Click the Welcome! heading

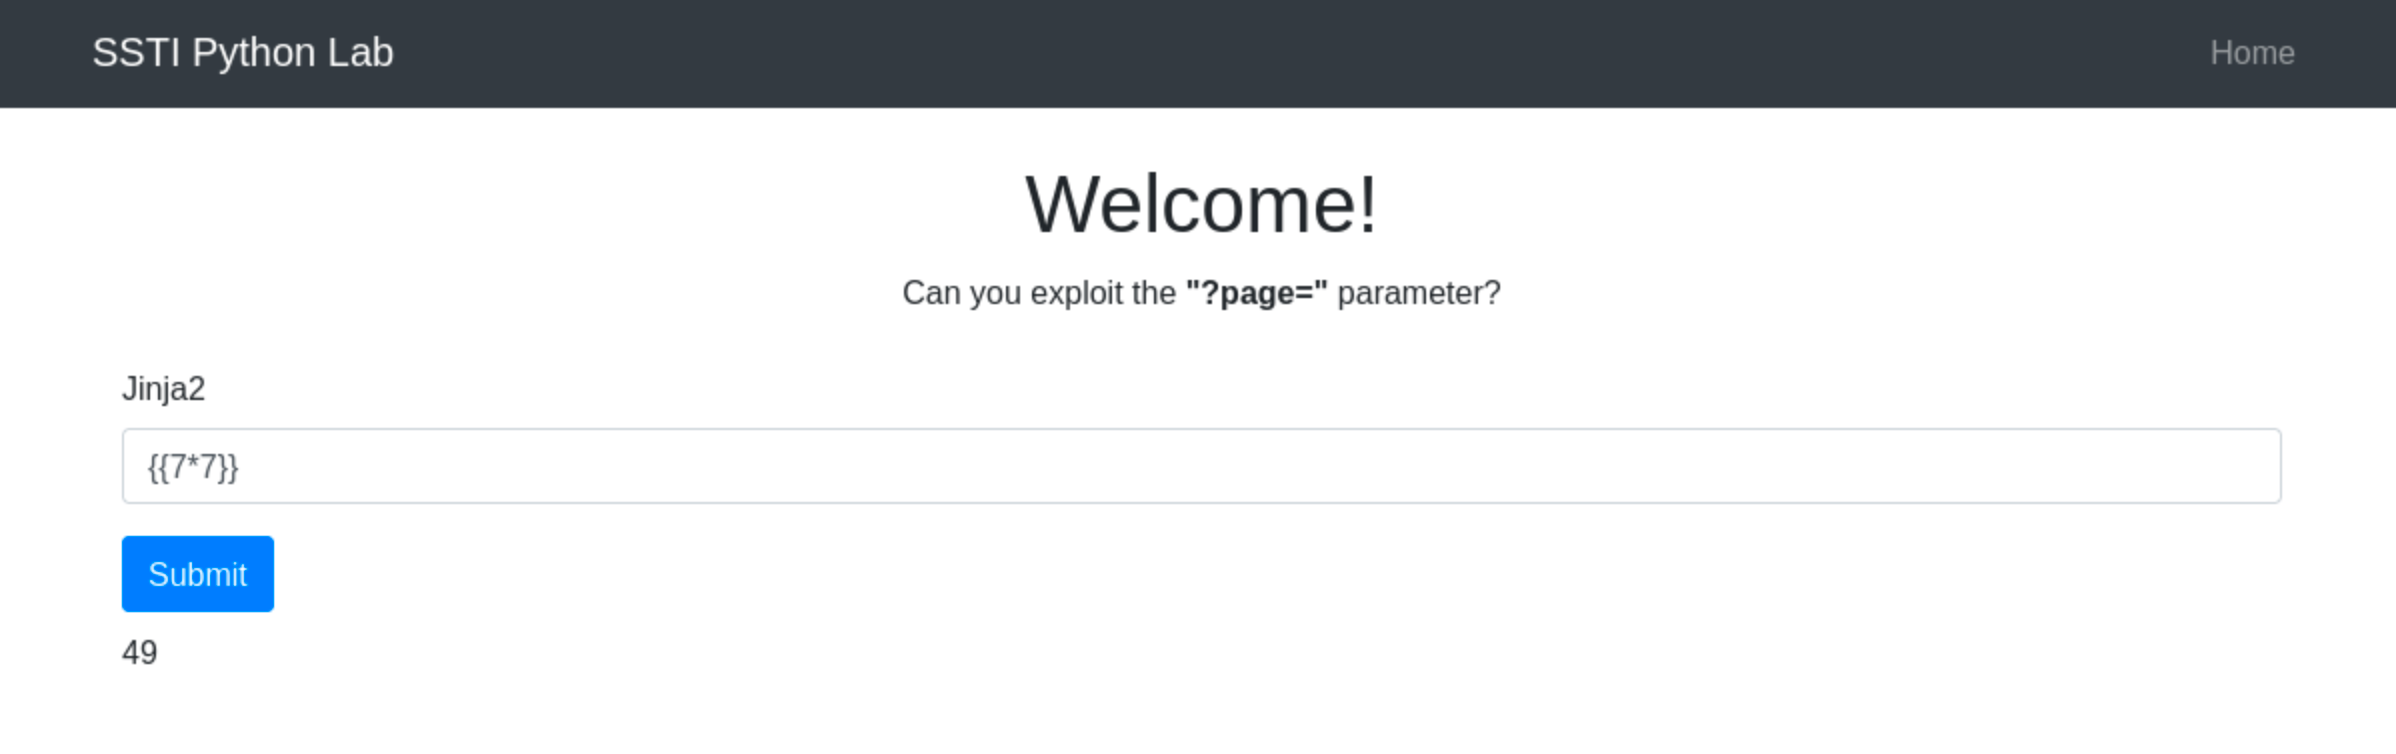click(1200, 205)
